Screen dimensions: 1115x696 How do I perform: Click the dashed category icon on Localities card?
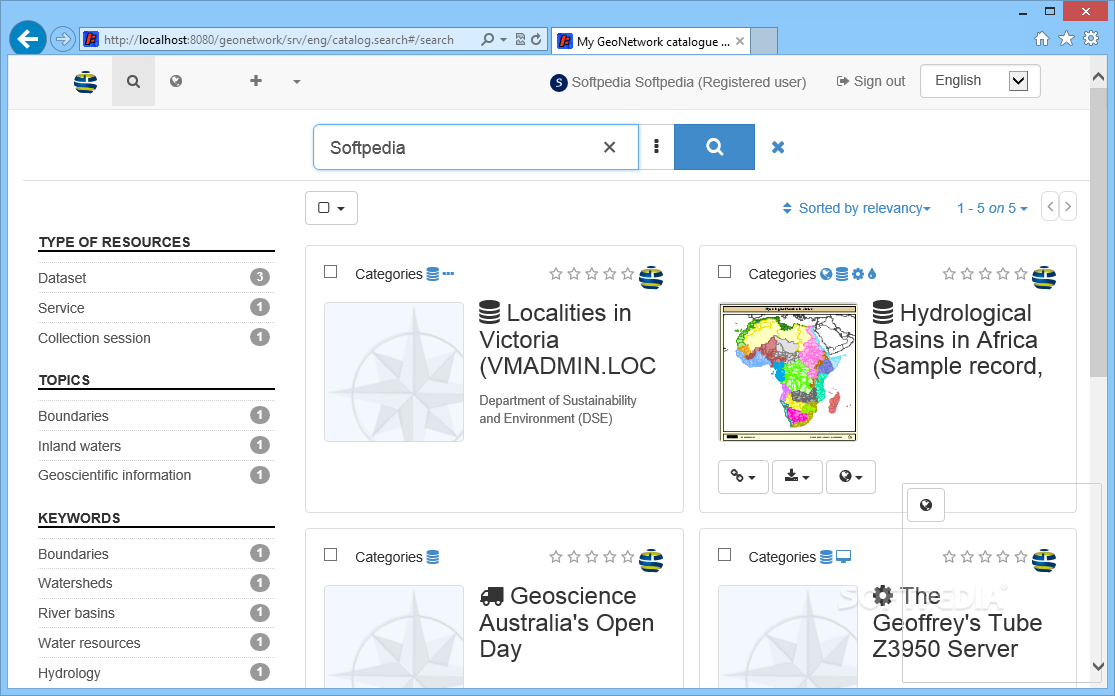click(x=448, y=273)
